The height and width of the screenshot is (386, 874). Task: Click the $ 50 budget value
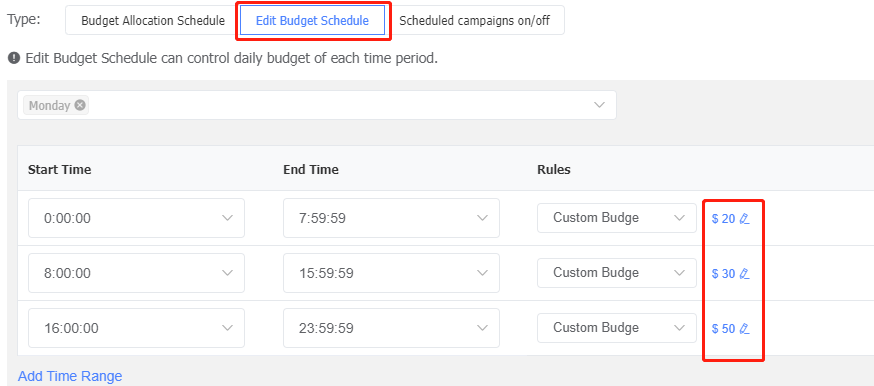[x=724, y=329]
